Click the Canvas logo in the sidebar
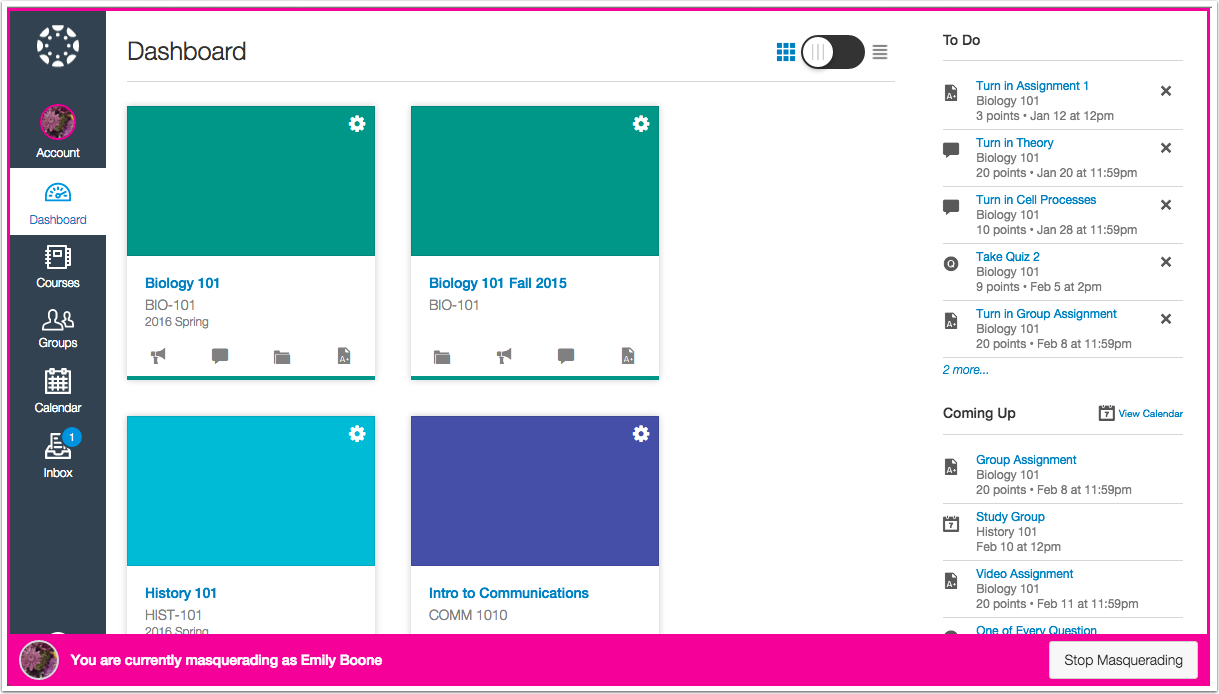 tap(58, 46)
